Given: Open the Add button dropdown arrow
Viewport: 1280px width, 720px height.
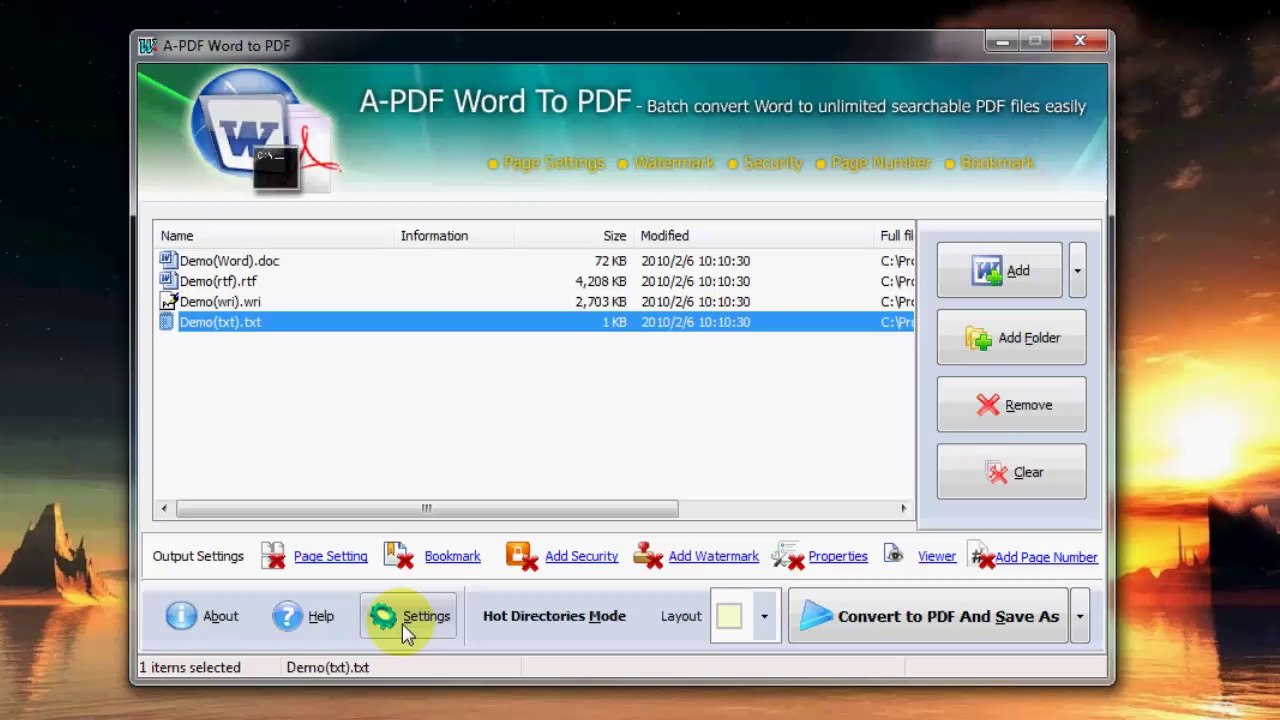Looking at the screenshot, I should (1077, 270).
